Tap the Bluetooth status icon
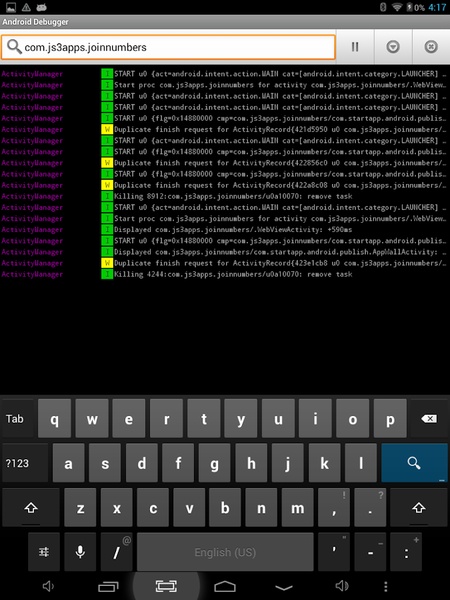450x600 pixels. tap(383, 7)
